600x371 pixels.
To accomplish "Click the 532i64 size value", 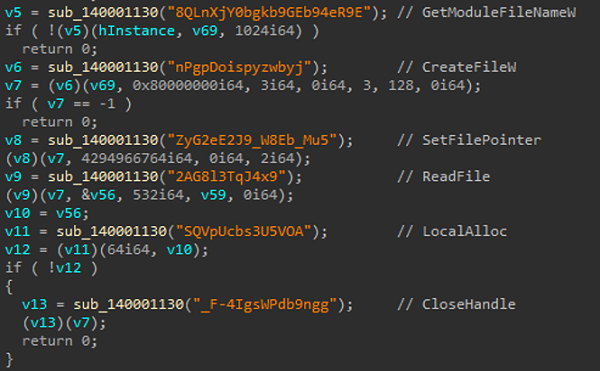I will tap(158, 195).
